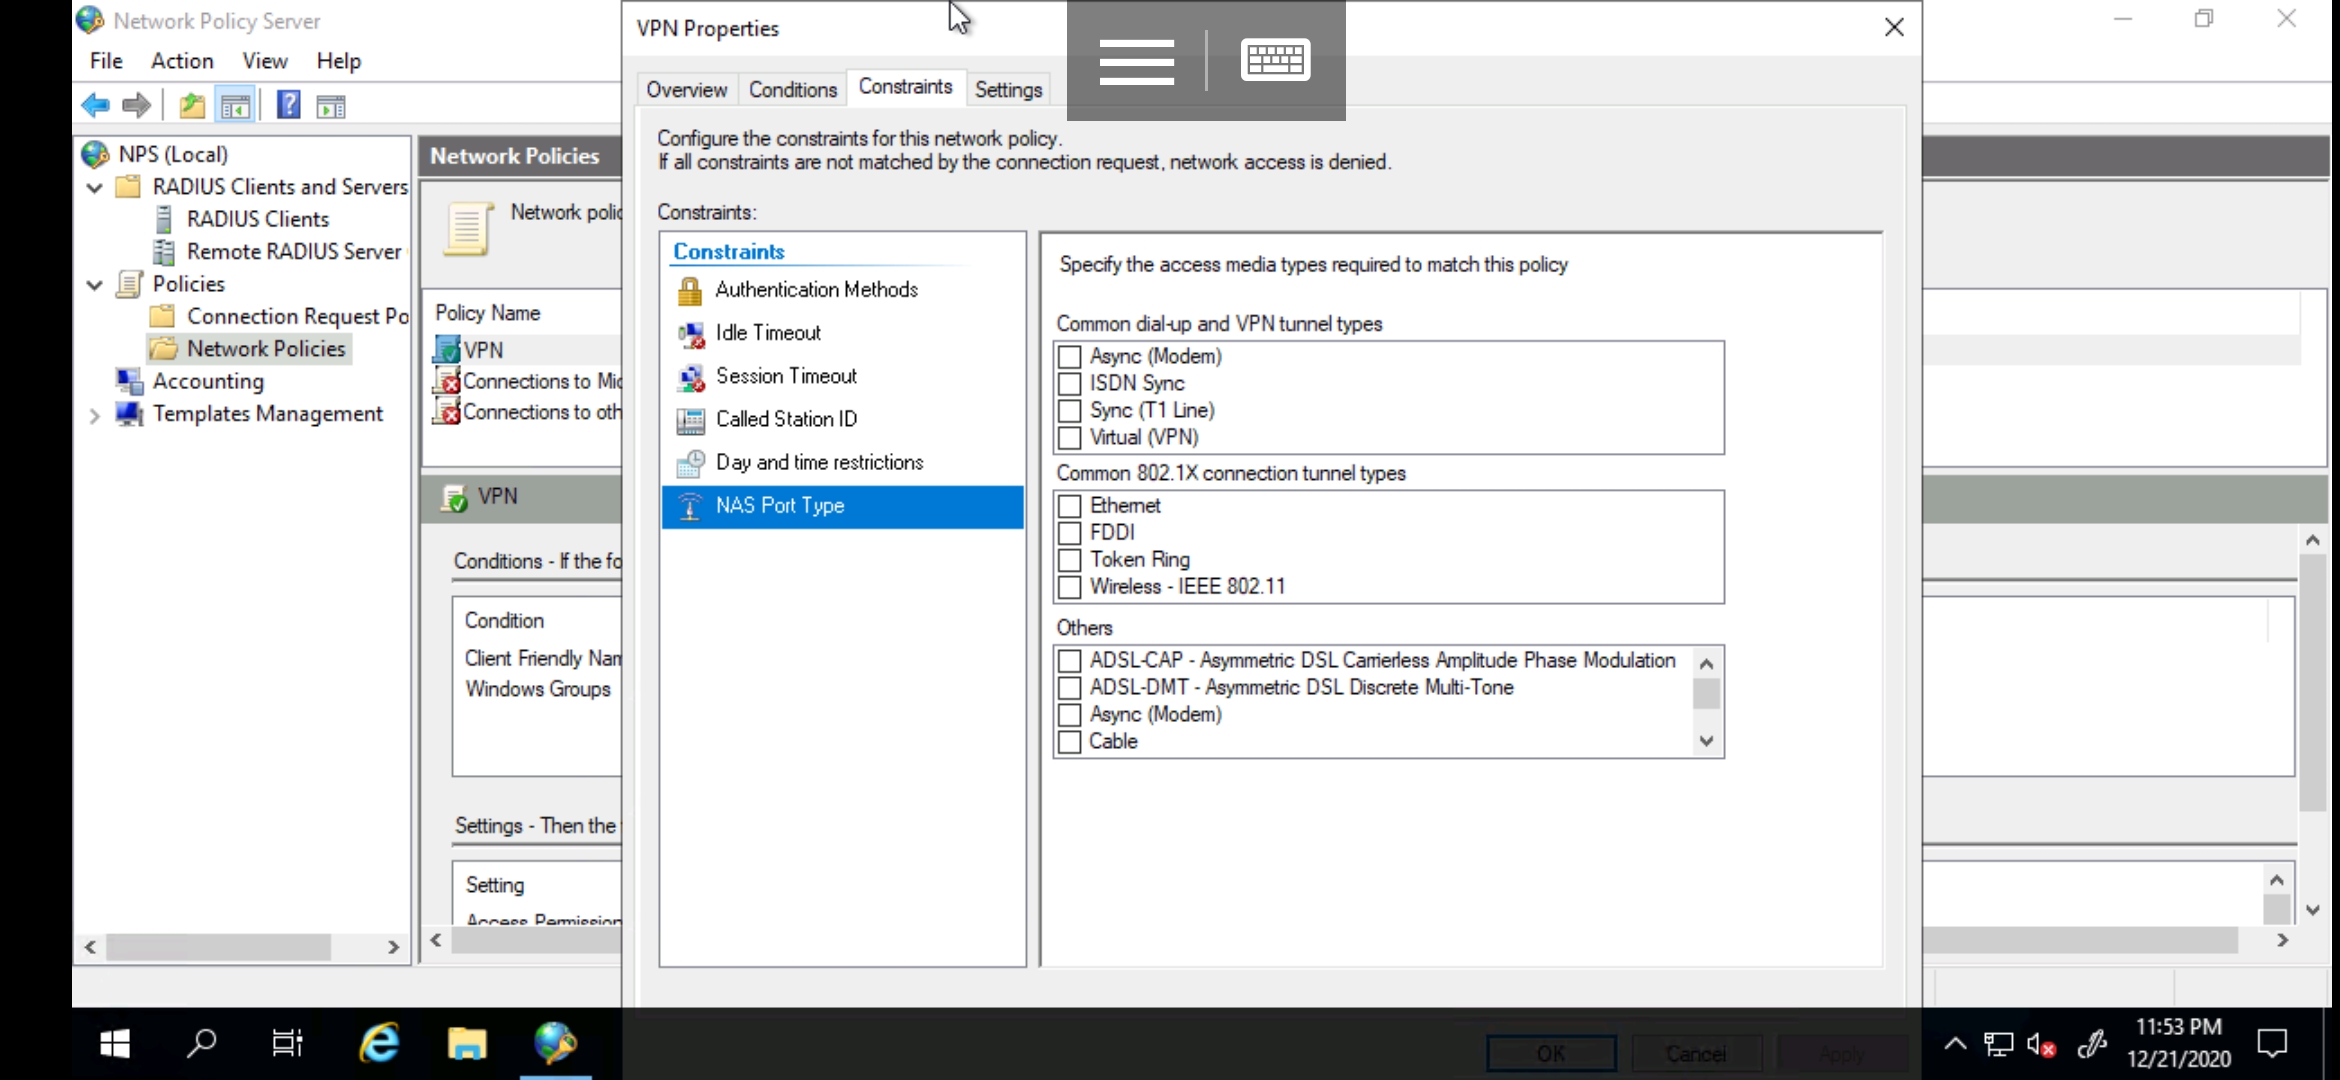The image size is (2340, 1080).
Task: Click the network status tray icon
Action: (x=1998, y=1046)
